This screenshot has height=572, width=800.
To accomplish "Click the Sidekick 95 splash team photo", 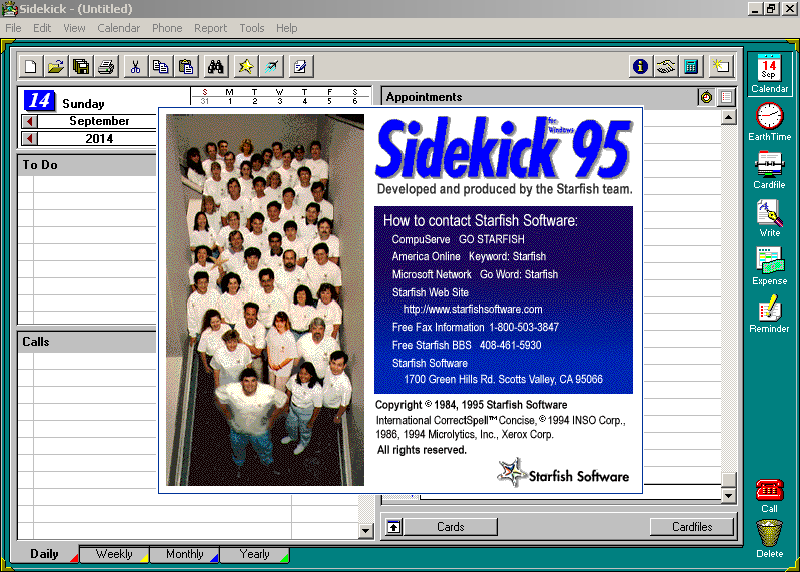I will (x=265, y=300).
